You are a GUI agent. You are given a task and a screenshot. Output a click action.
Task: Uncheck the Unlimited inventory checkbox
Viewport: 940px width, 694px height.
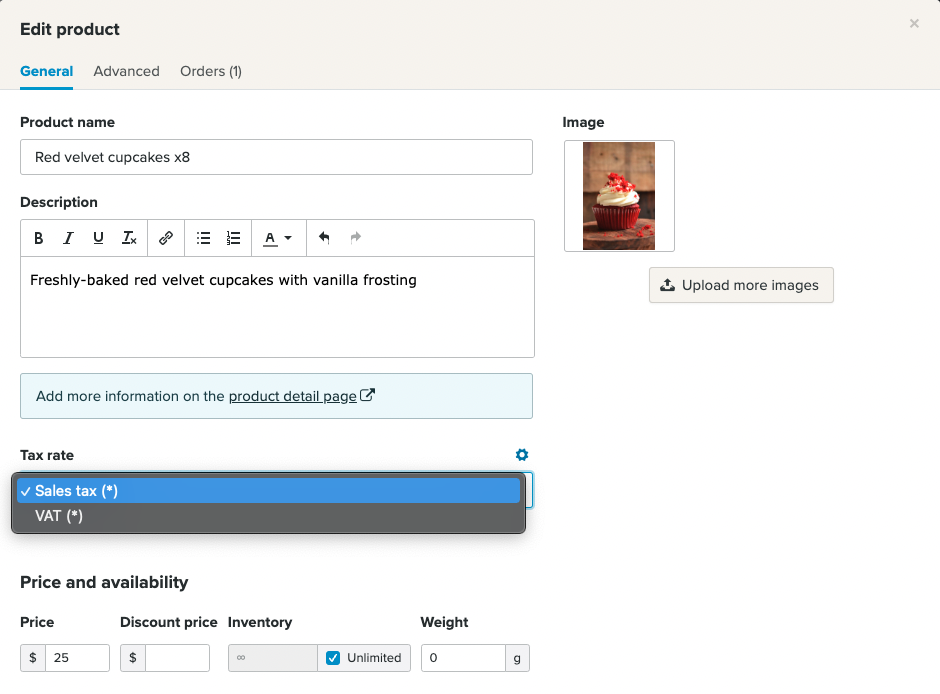pos(333,658)
